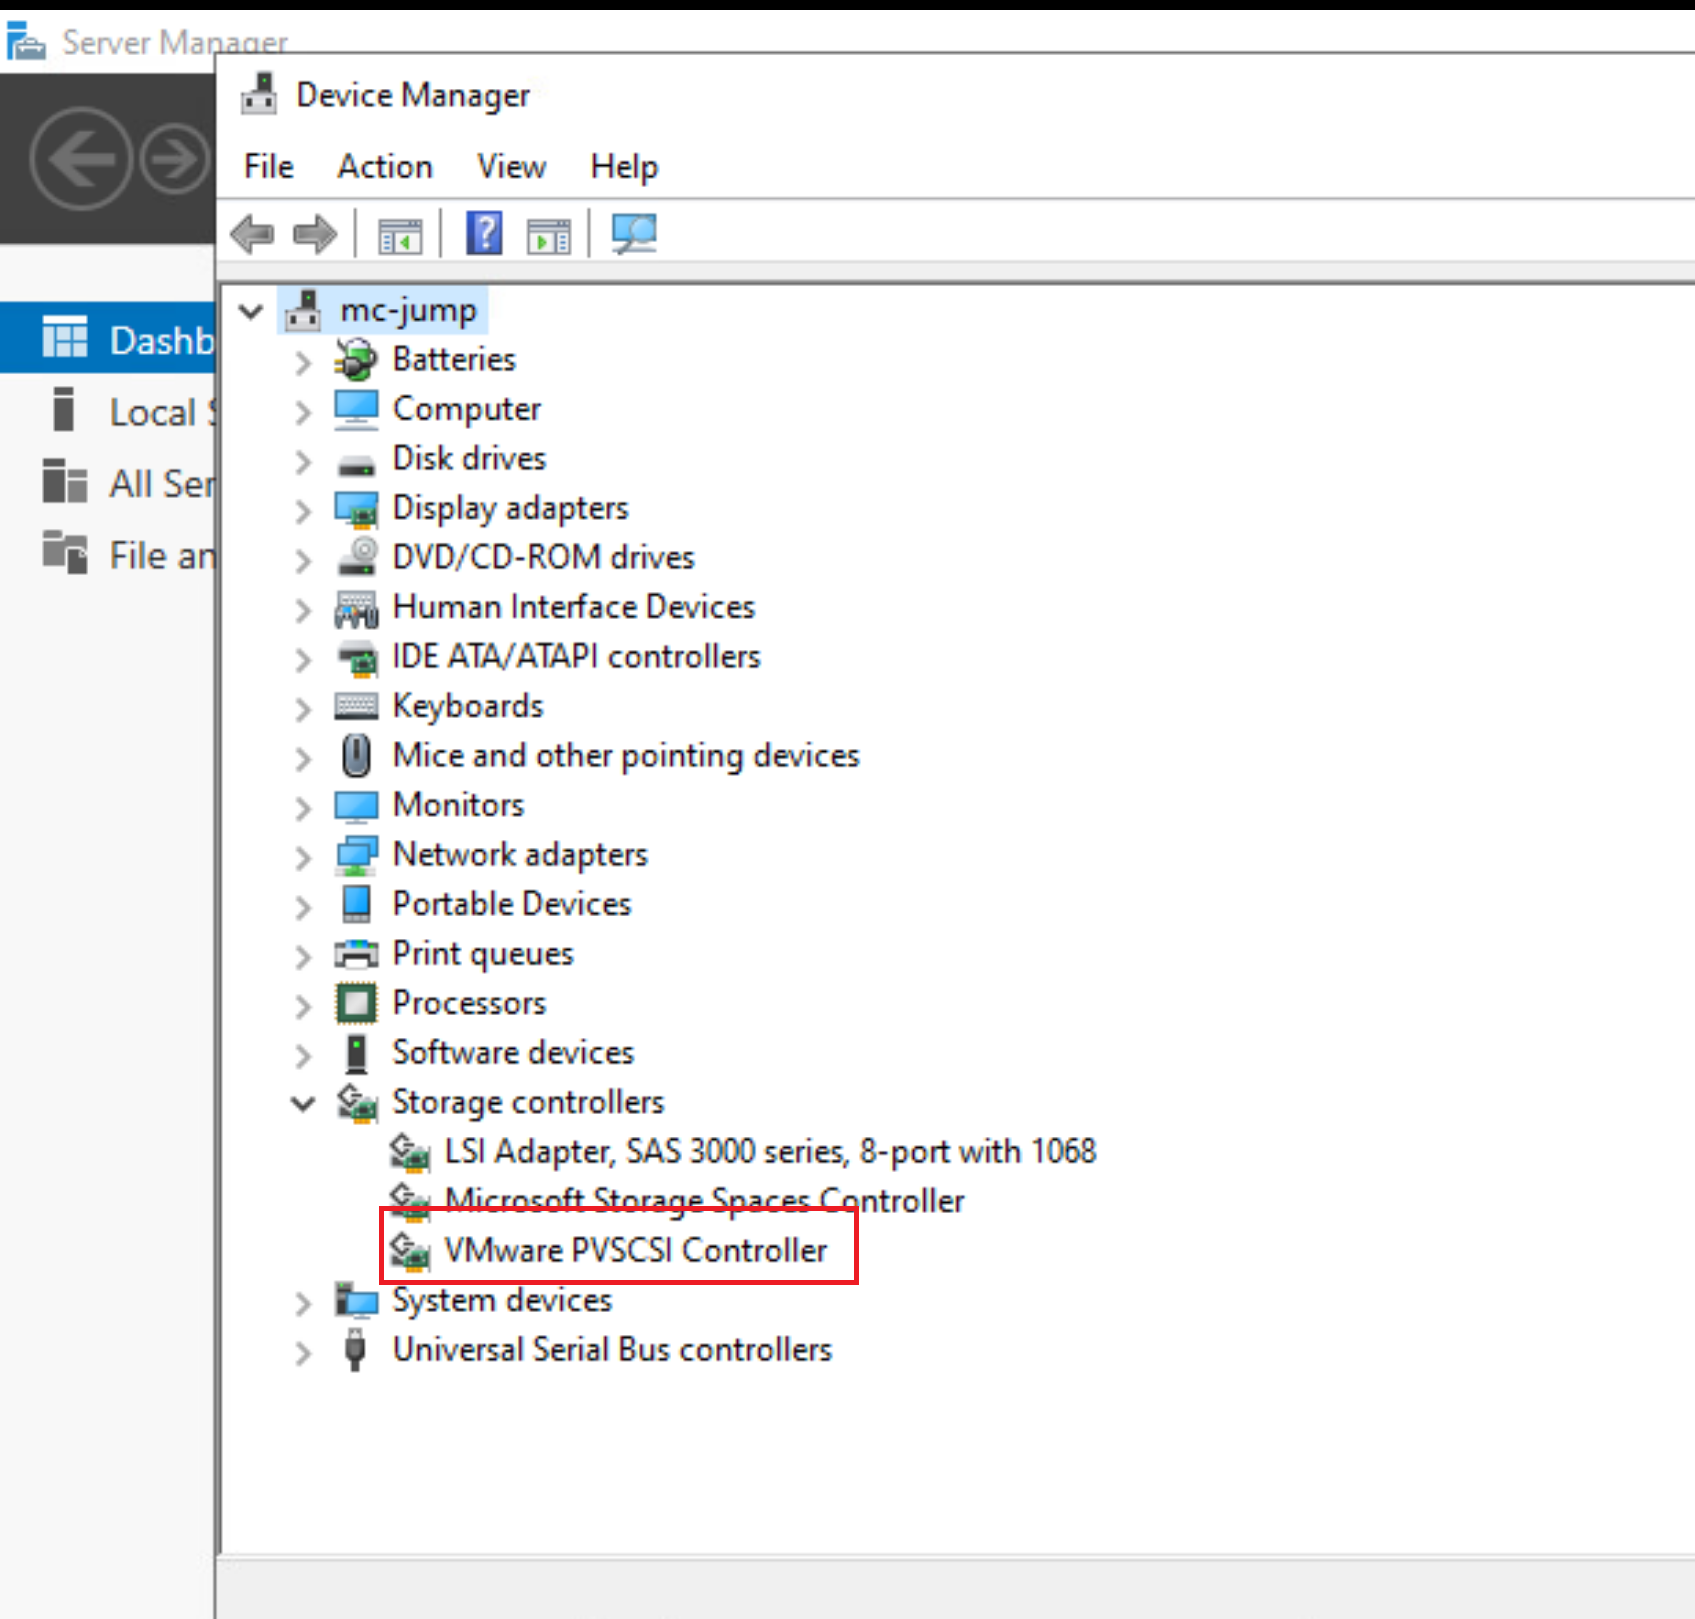The height and width of the screenshot is (1619, 1695).
Task: Expand the Monitors category chevron
Action: pos(303,807)
